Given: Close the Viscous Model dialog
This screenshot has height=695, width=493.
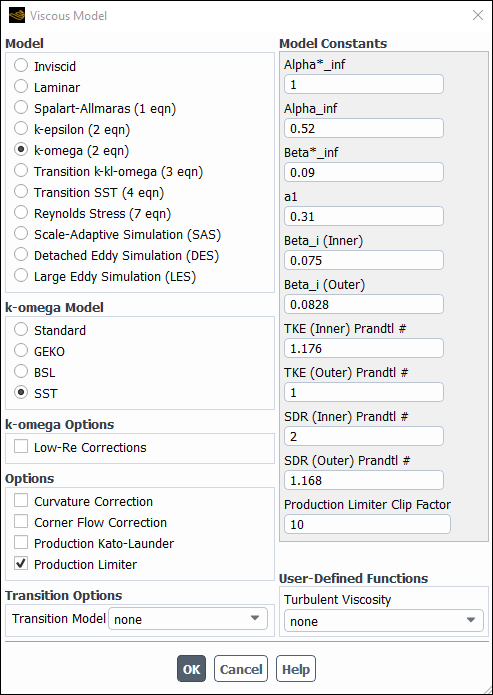Looking at the screenshot, I should [477, 16].
